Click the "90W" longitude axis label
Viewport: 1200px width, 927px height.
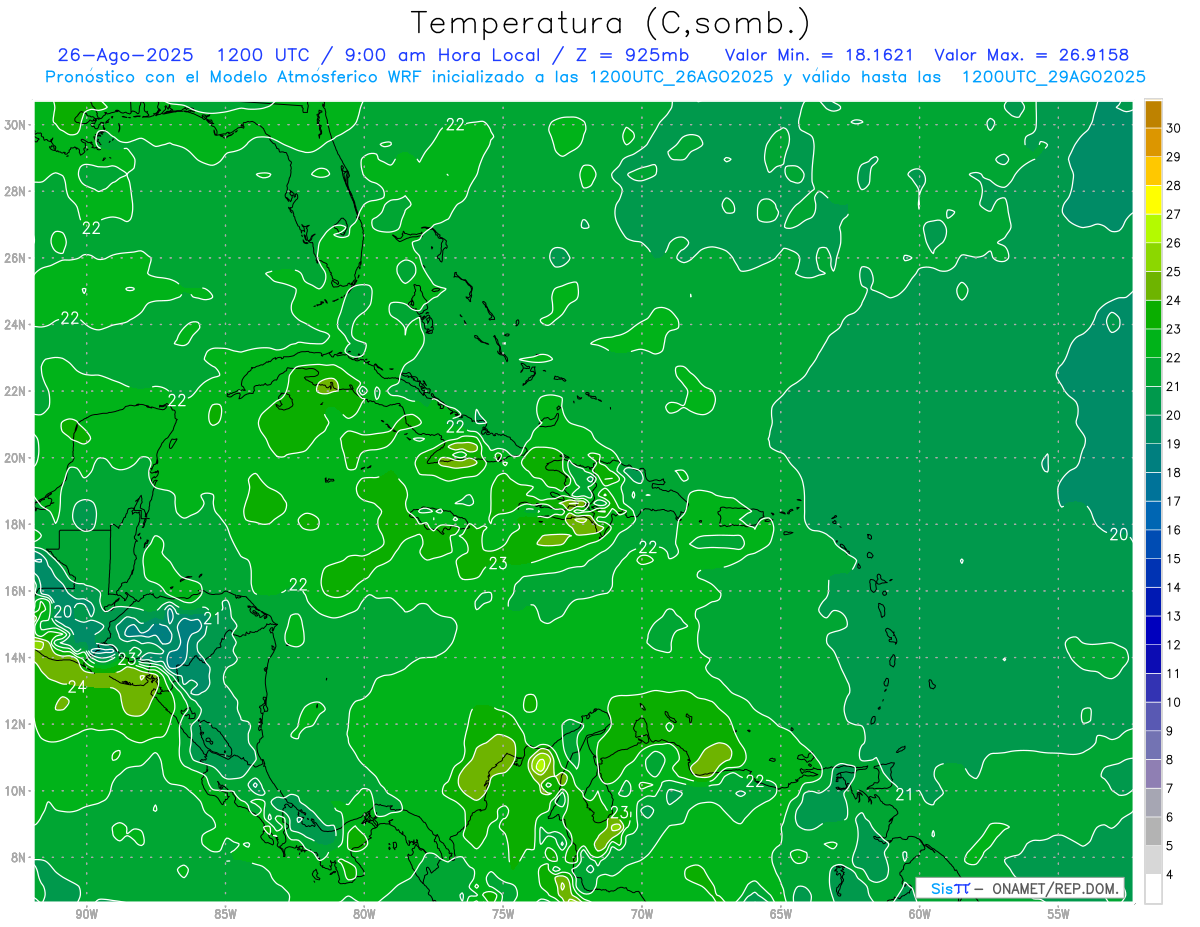pos(86,913)
